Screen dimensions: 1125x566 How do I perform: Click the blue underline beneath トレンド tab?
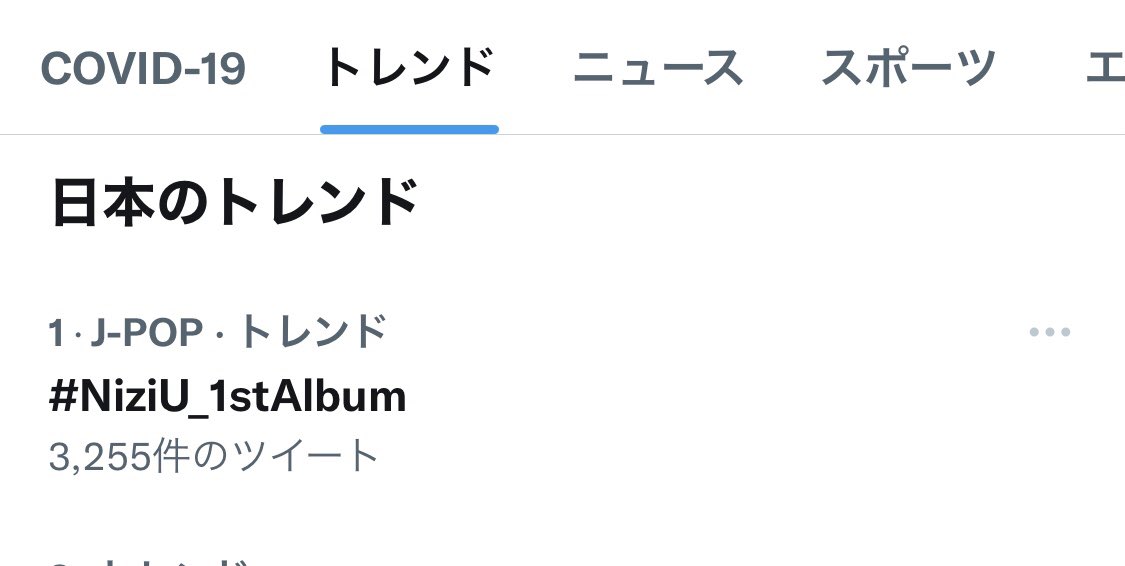[x=409, y=129]
